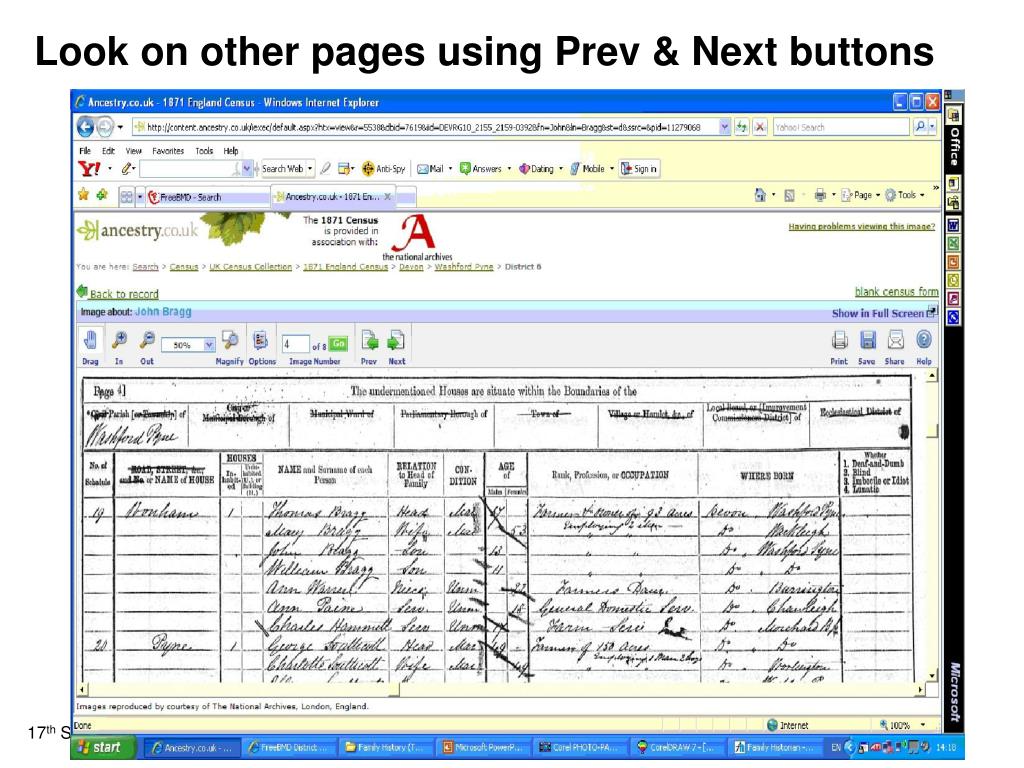Image resolution: width=1024 pixels, height=768 pixels.
Task: Open the status bar zoom 100% dropdown
Action: (923, 725)
